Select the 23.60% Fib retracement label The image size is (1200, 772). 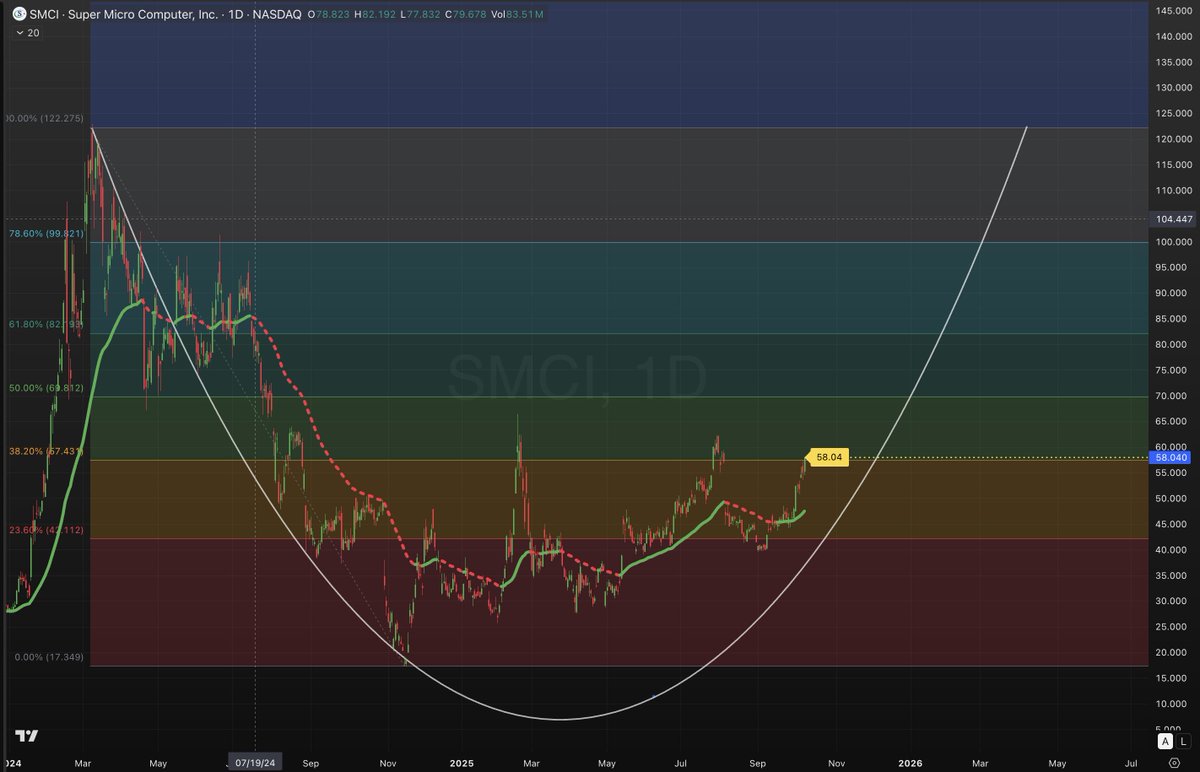click(46, 530)
